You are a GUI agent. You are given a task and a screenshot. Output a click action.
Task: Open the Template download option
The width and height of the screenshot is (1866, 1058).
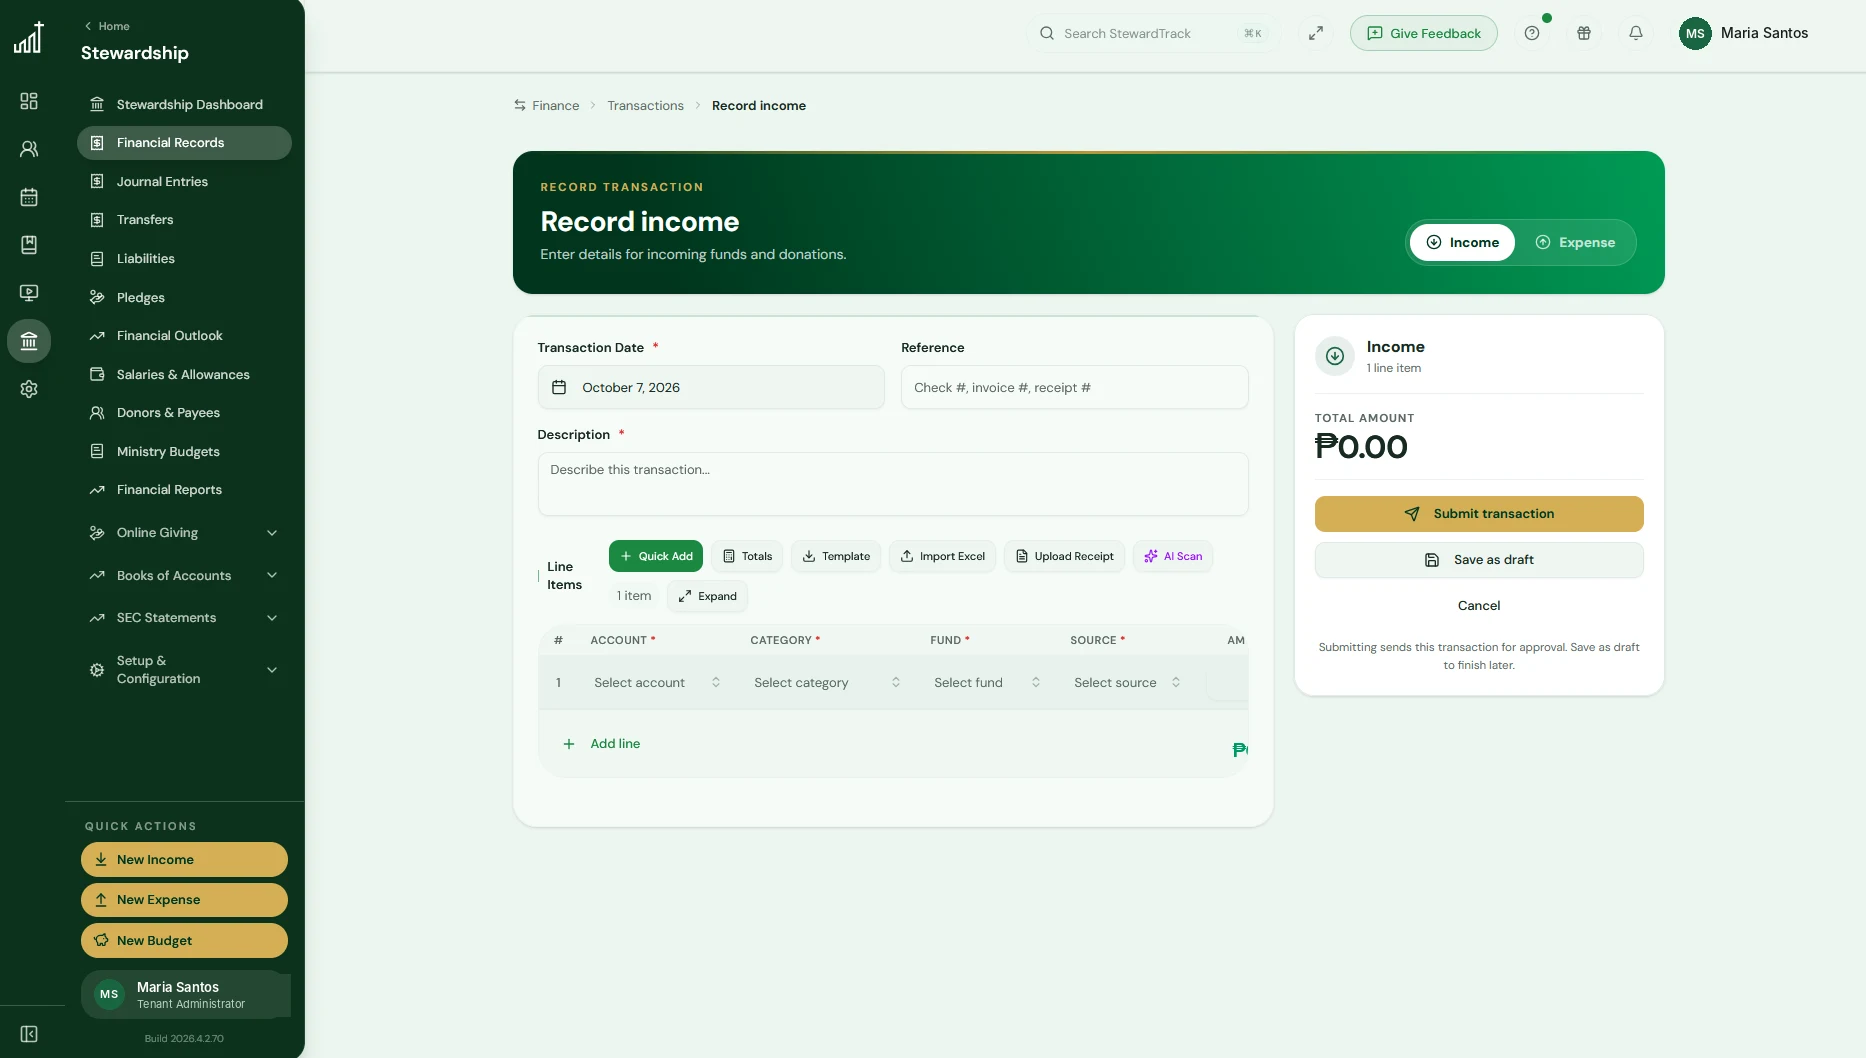click(x=836, y=556)
